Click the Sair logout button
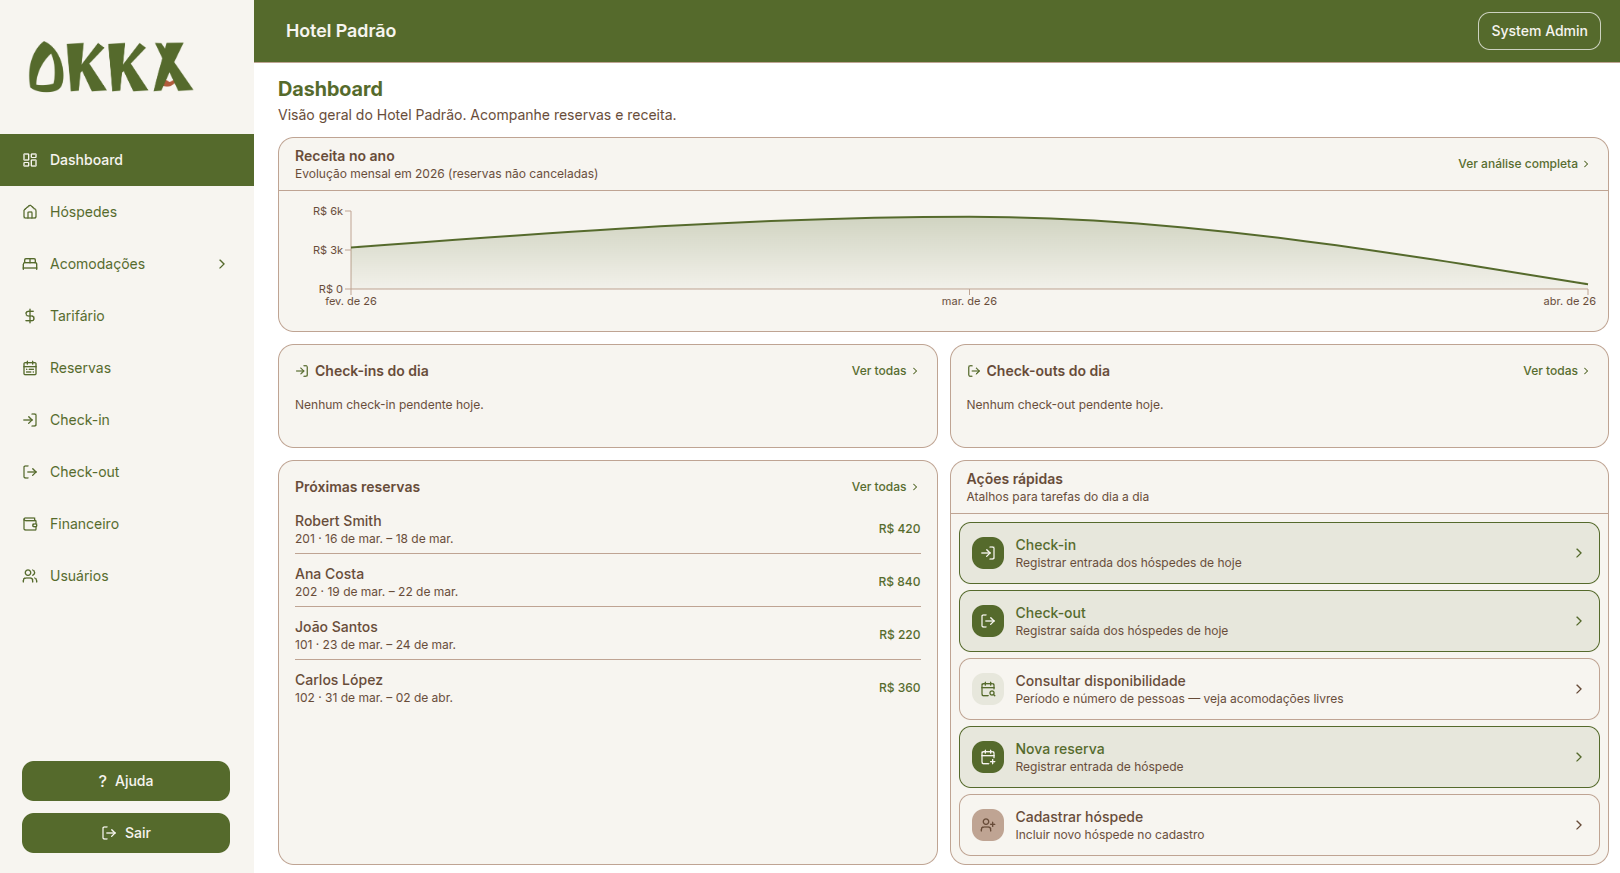 [126, 833]
